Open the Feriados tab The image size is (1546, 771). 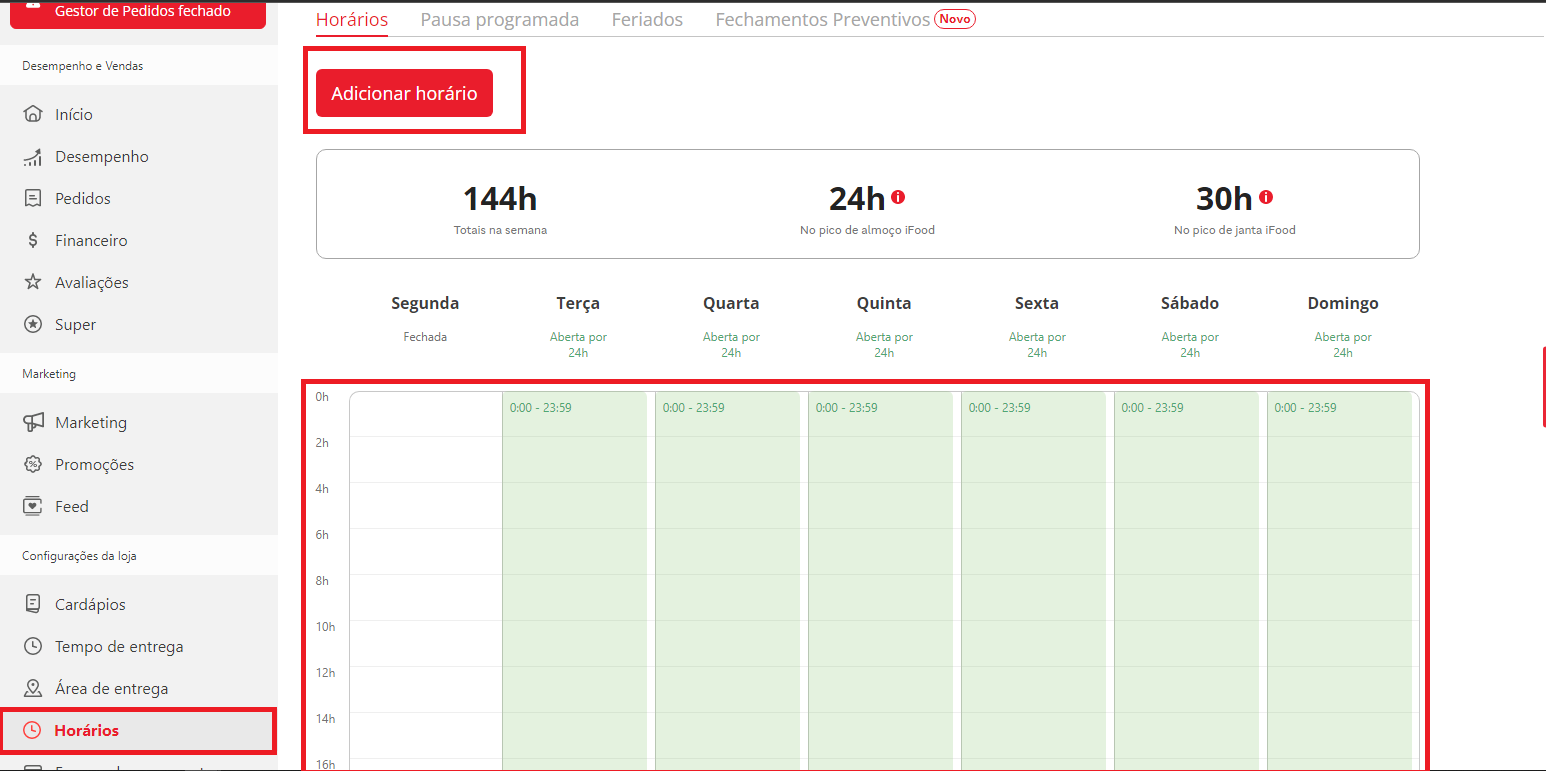click(647, 20)
